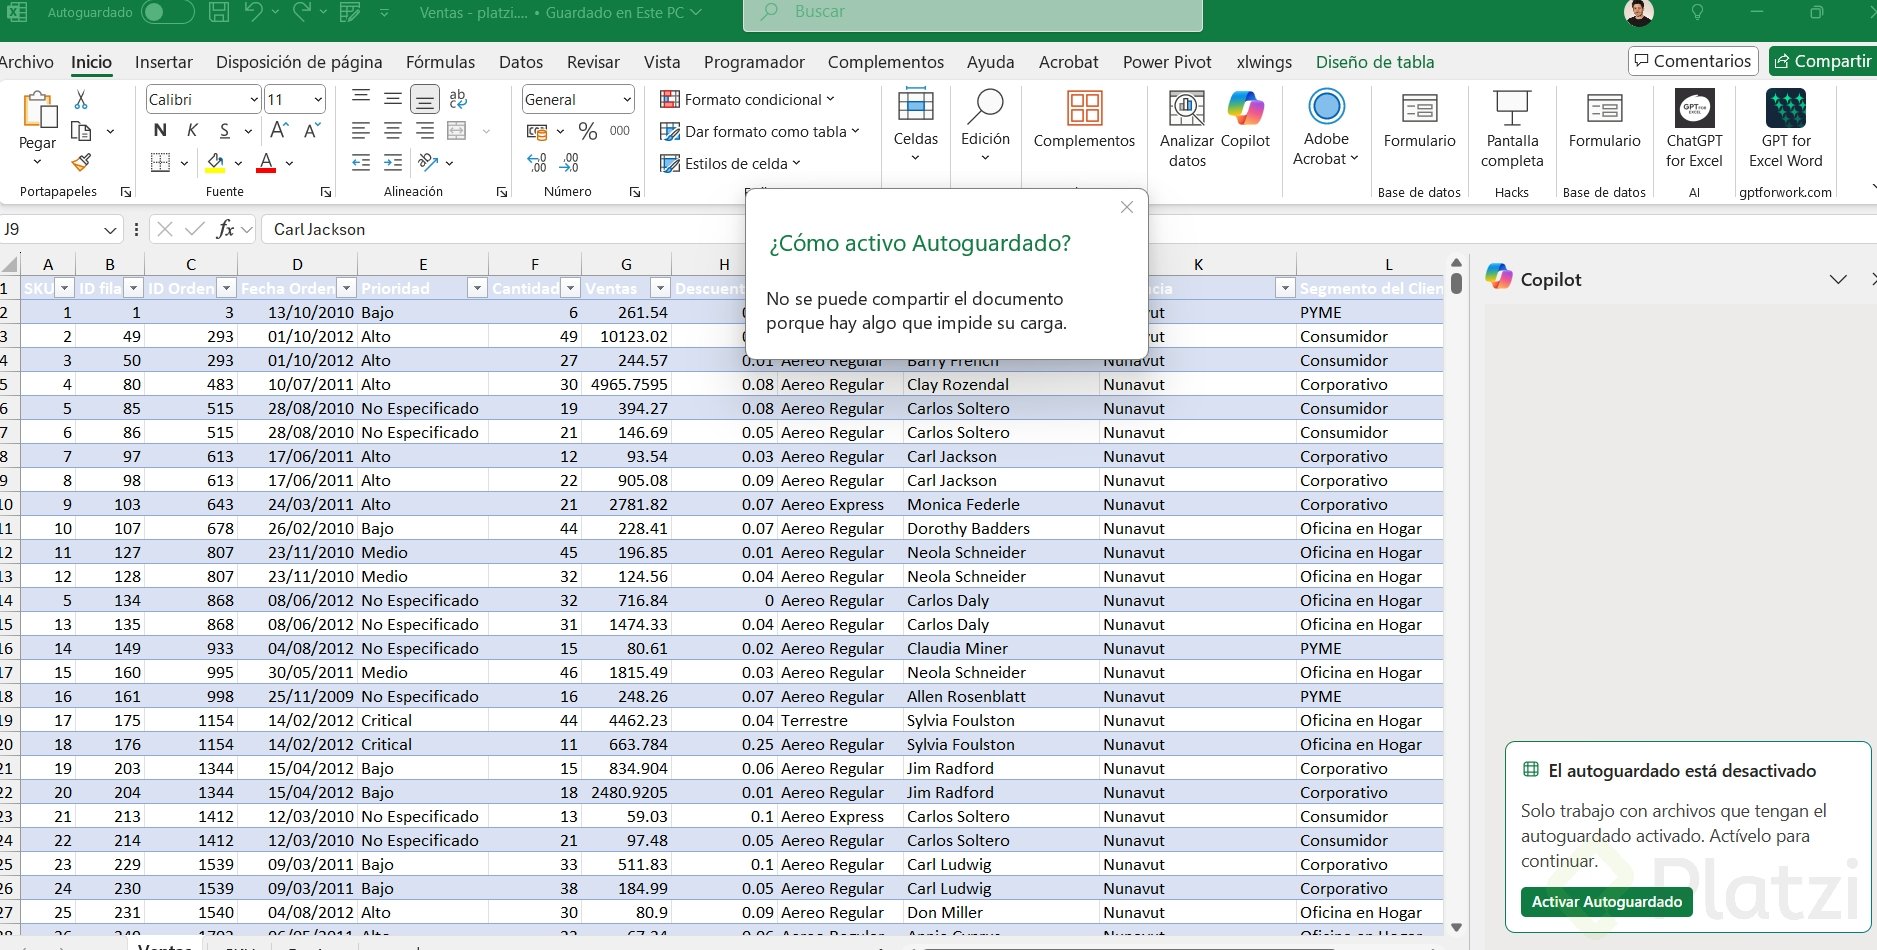Image resolution: width=1877 pixels, height=950 pixels.
Task: Click the Format Painter brush icon
Action: (82, 162)
